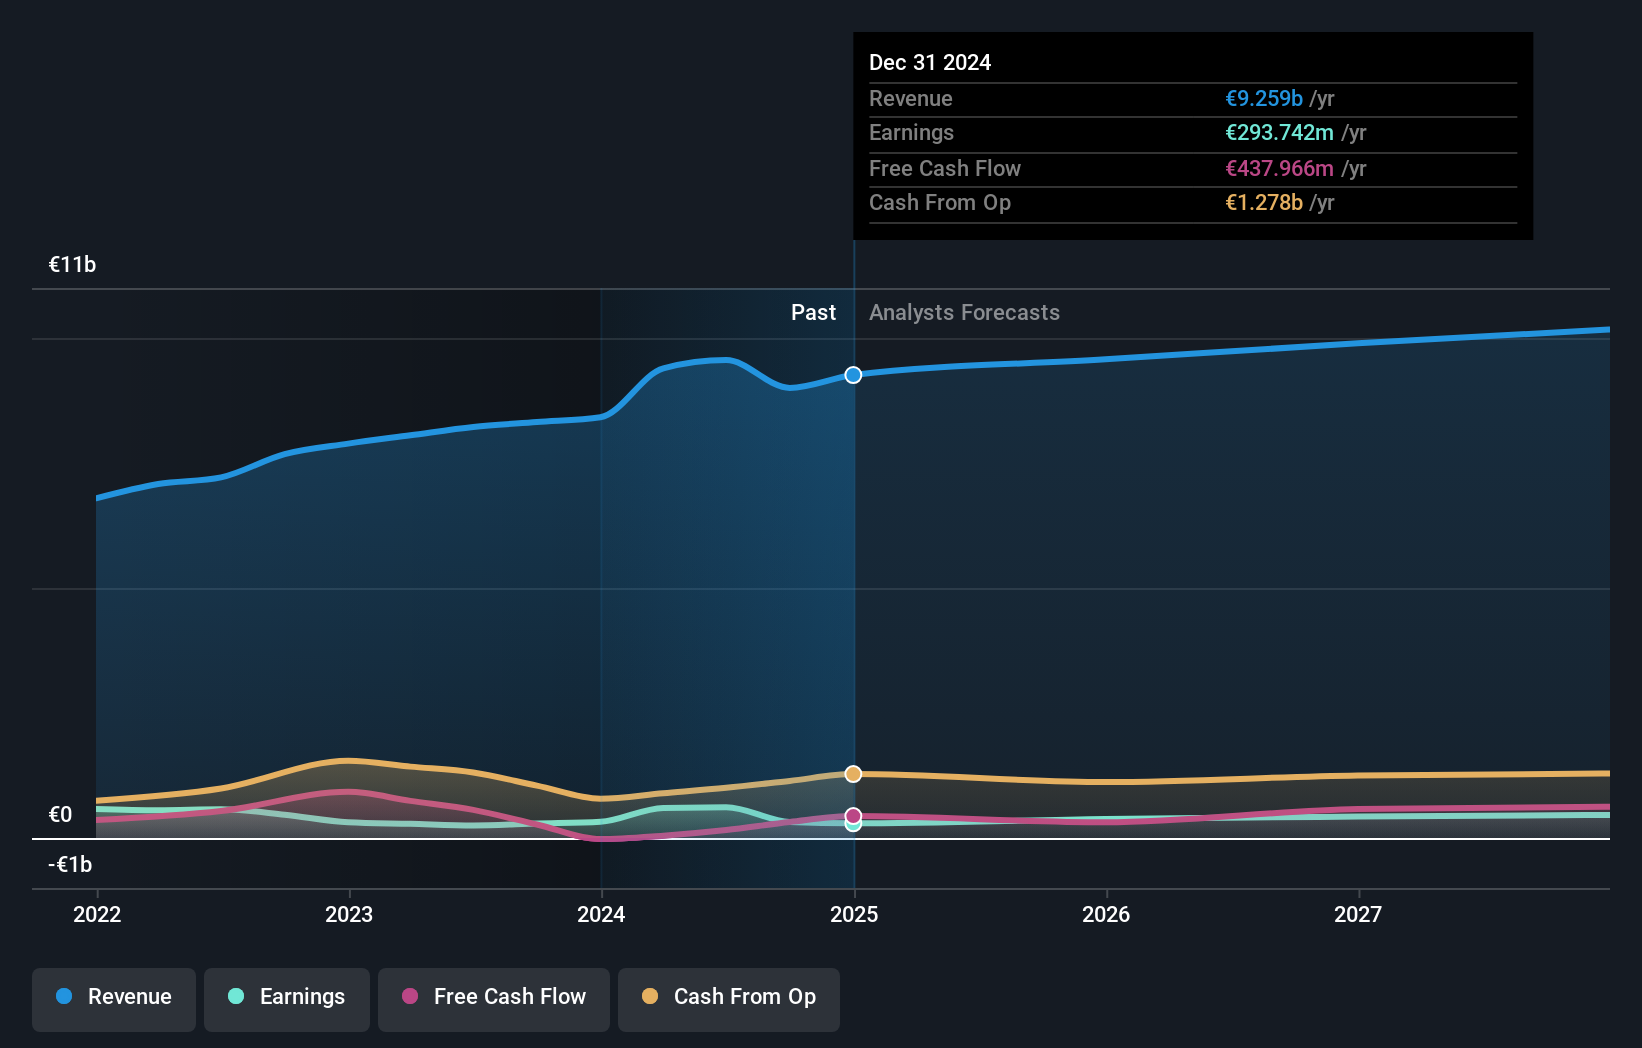The image size is (1642, 1048).
Task: Hide the Free Cash Flow line
Action: [x=493, y=997]
